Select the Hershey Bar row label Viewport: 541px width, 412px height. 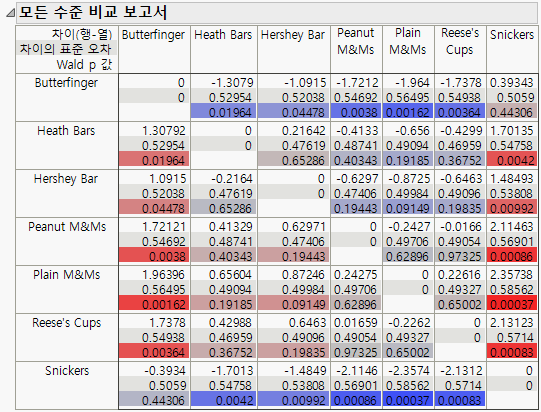[x=66, y=179]
